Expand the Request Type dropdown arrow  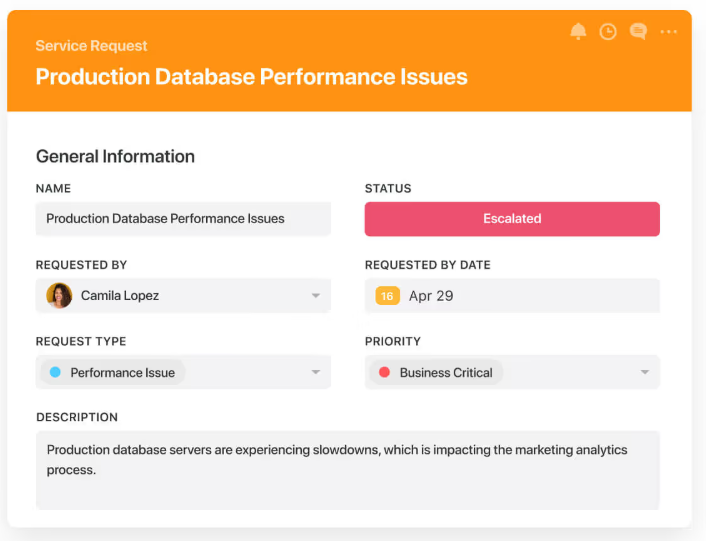point(316,372)
